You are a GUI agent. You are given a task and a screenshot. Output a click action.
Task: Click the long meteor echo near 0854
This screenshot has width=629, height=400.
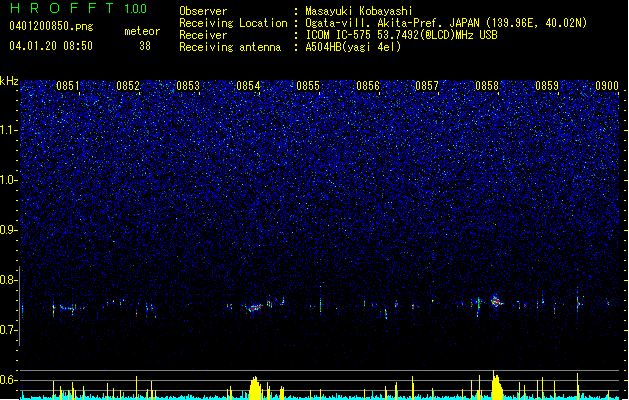[255, 308]
